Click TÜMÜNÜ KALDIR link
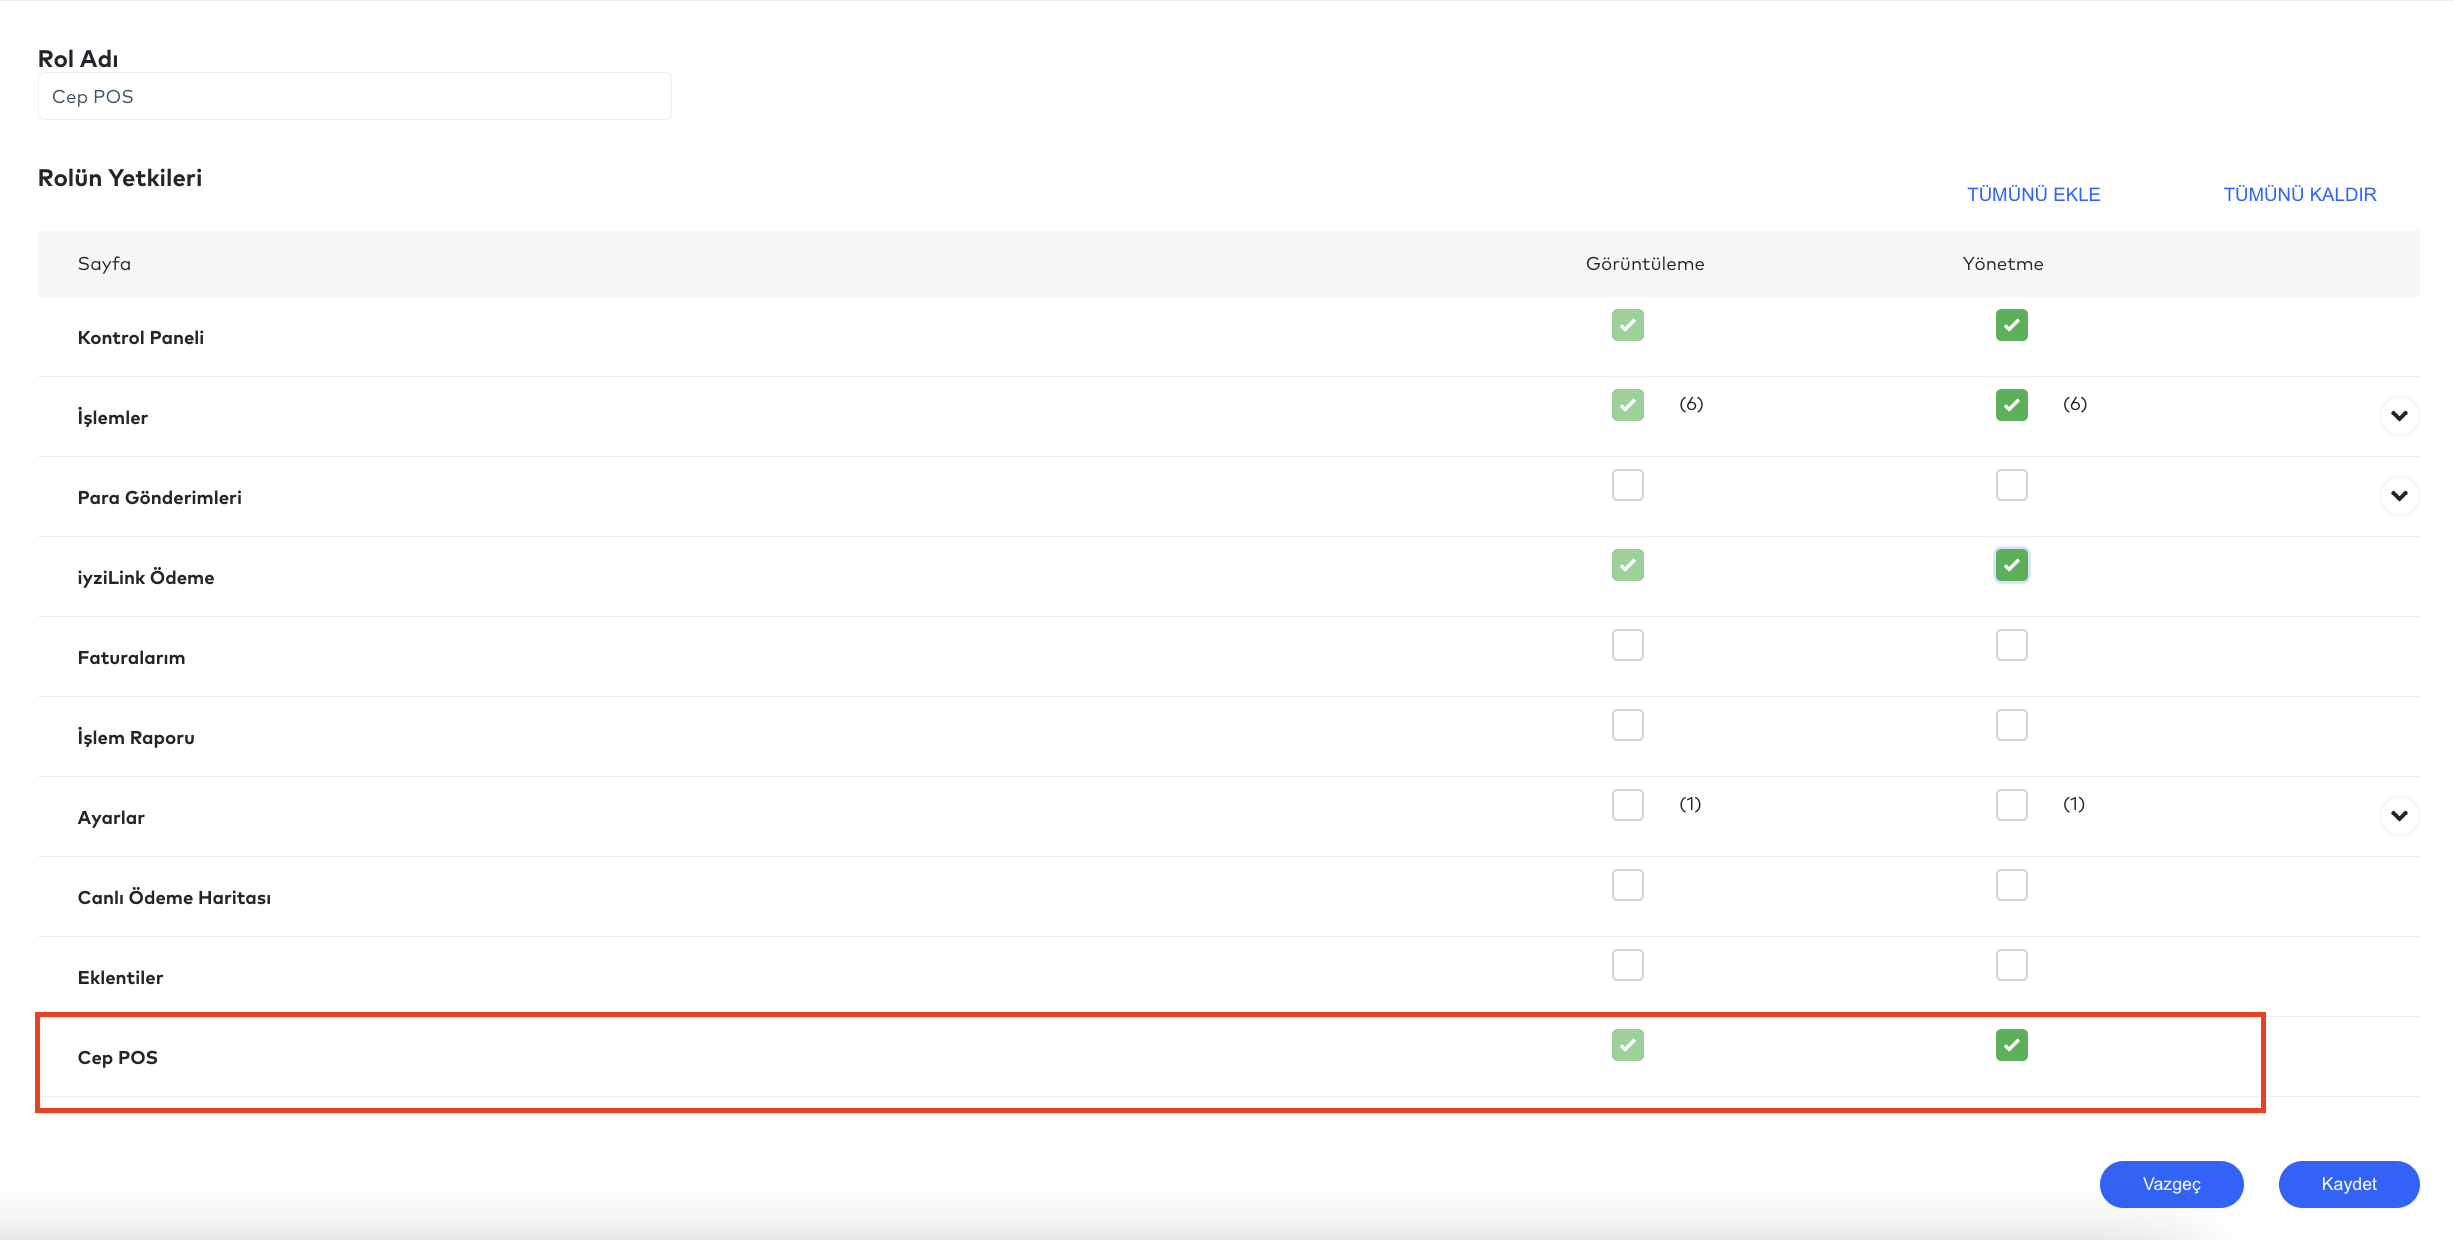Image resolution: width=2454 pixels, height=1240 pixels. pos(2299,194)
